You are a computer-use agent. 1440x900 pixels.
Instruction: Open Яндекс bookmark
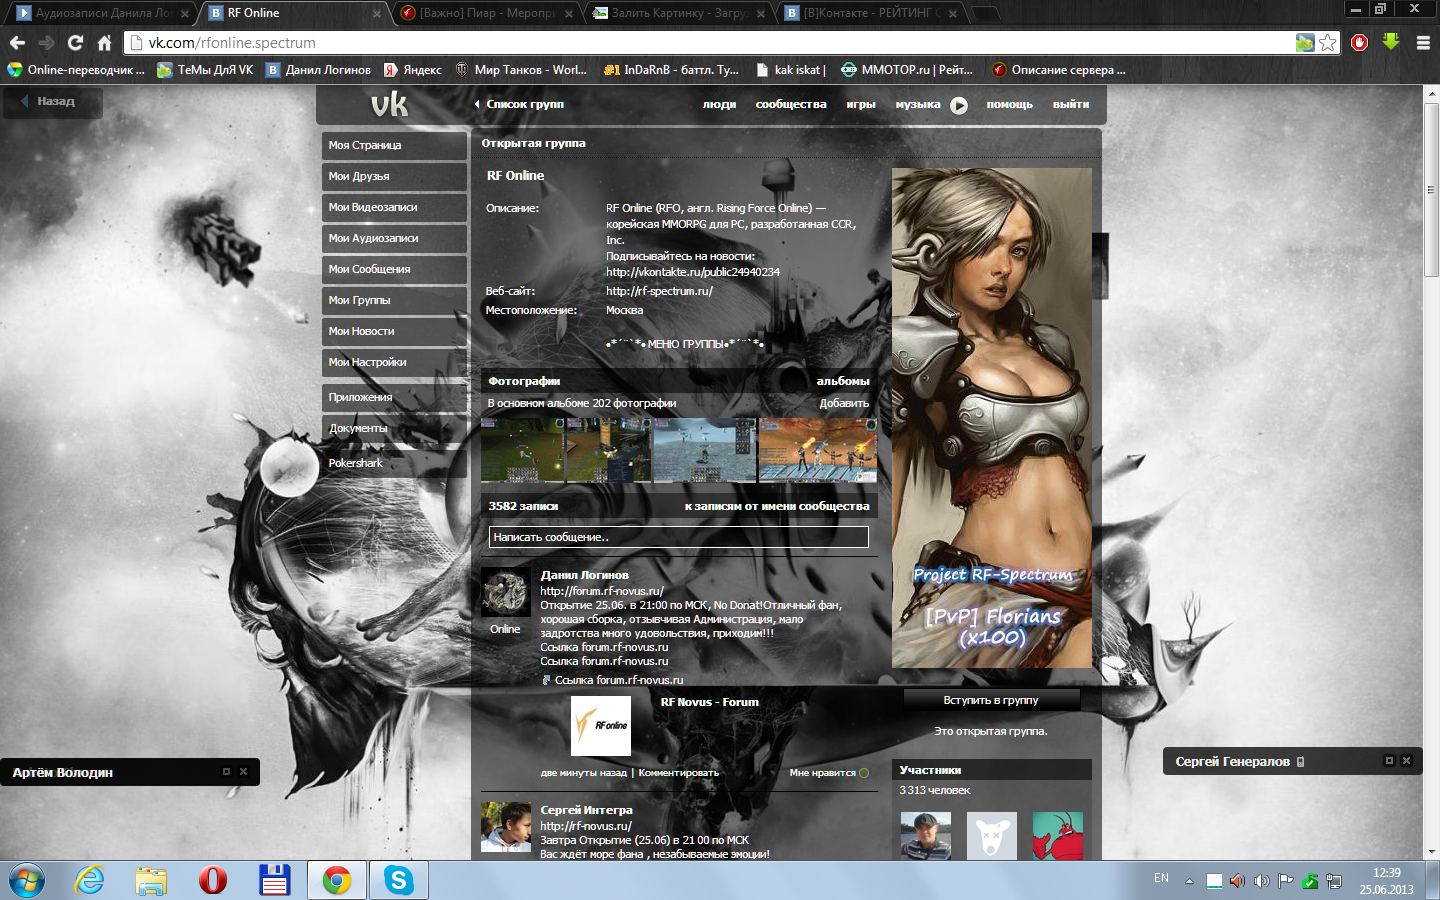pos(413,70)
